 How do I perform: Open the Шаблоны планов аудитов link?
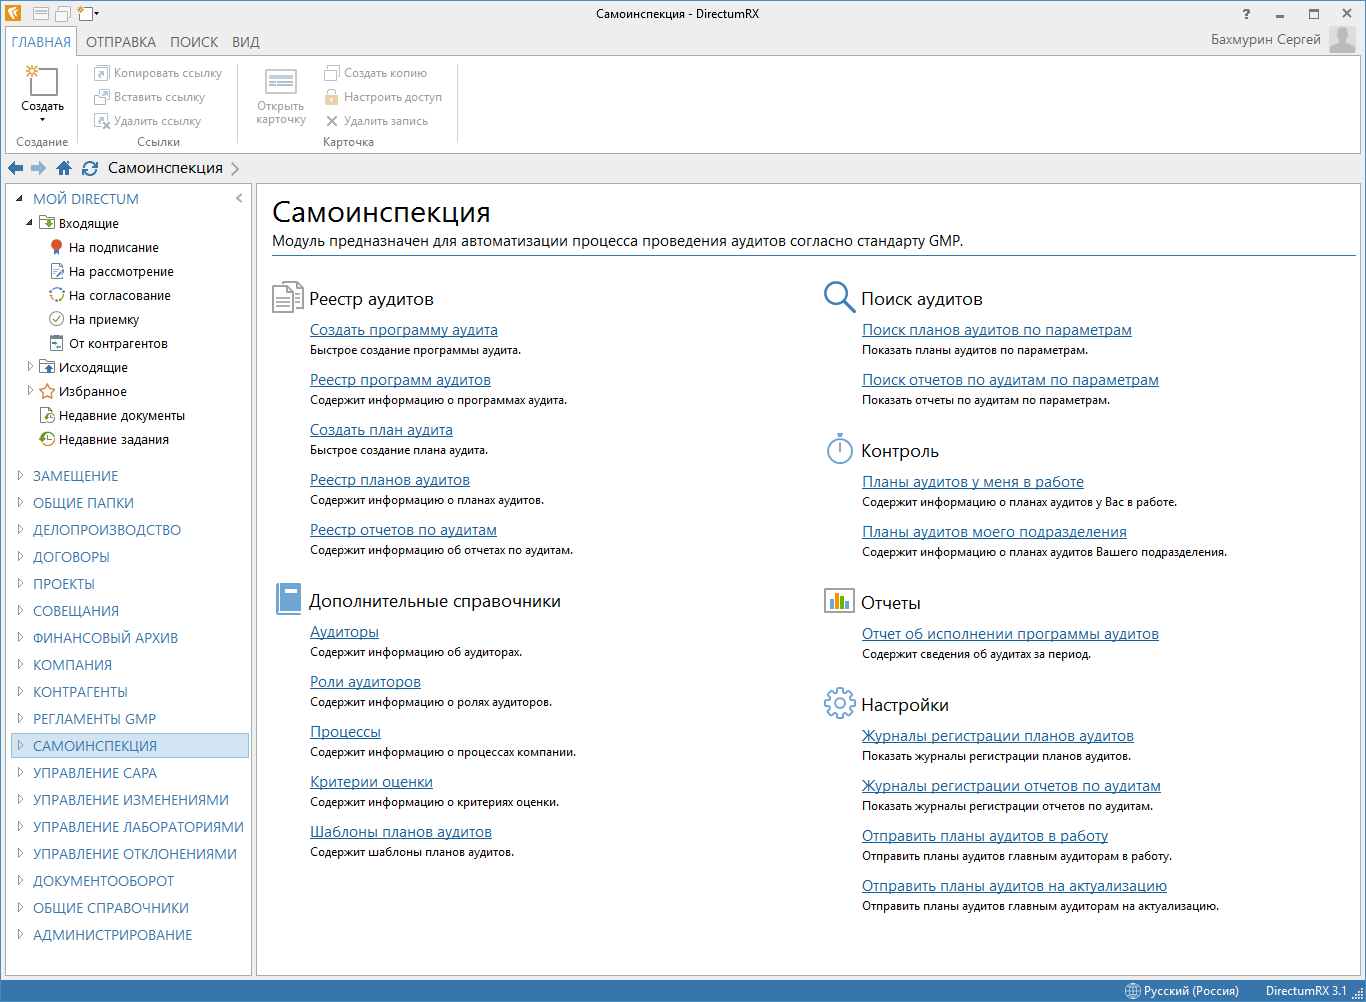click(401, 832)
